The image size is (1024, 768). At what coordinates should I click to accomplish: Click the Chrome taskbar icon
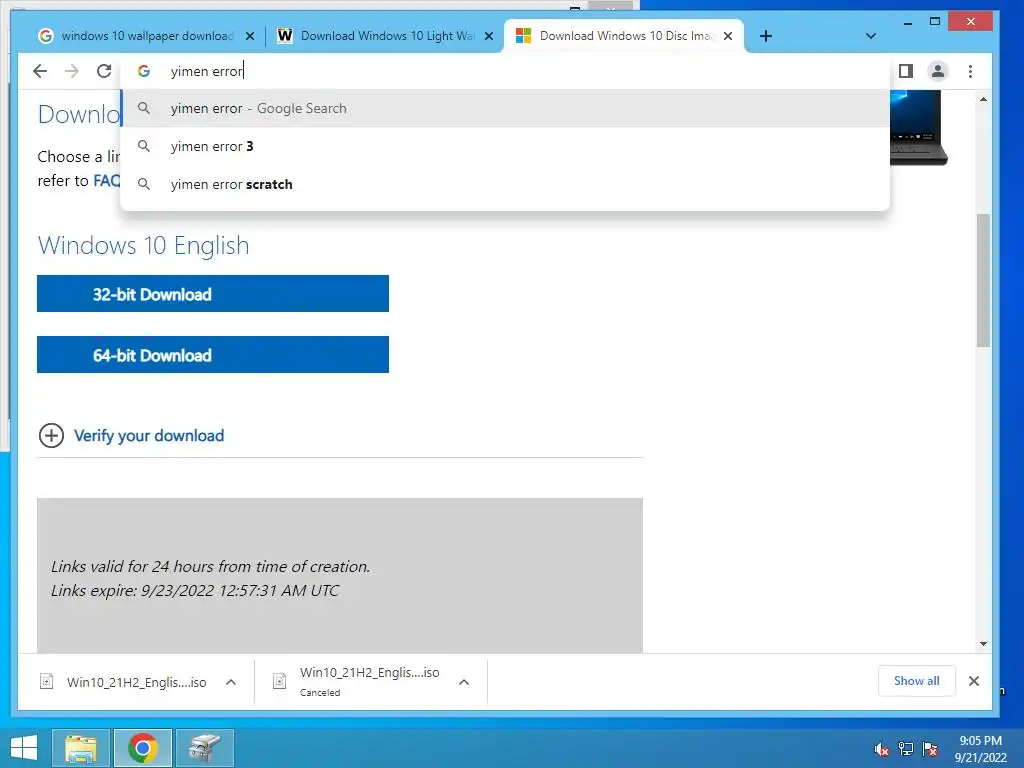[143, 748]
